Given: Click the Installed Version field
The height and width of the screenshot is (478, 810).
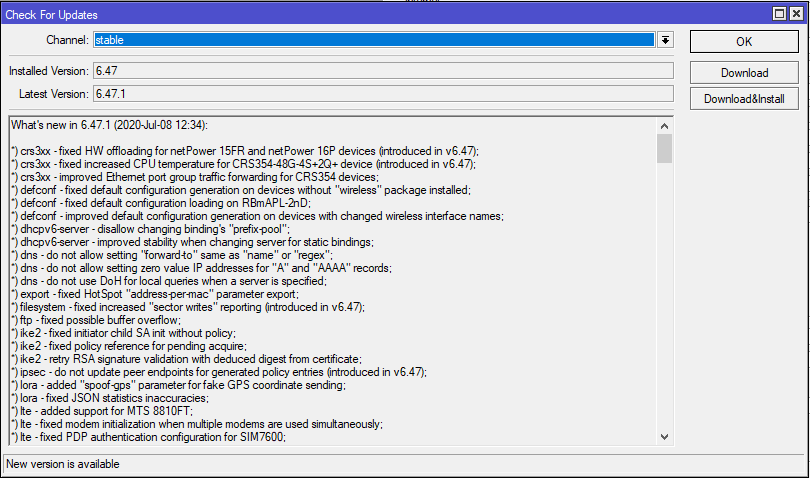Looking at the screenshot, I should (381, 71).
